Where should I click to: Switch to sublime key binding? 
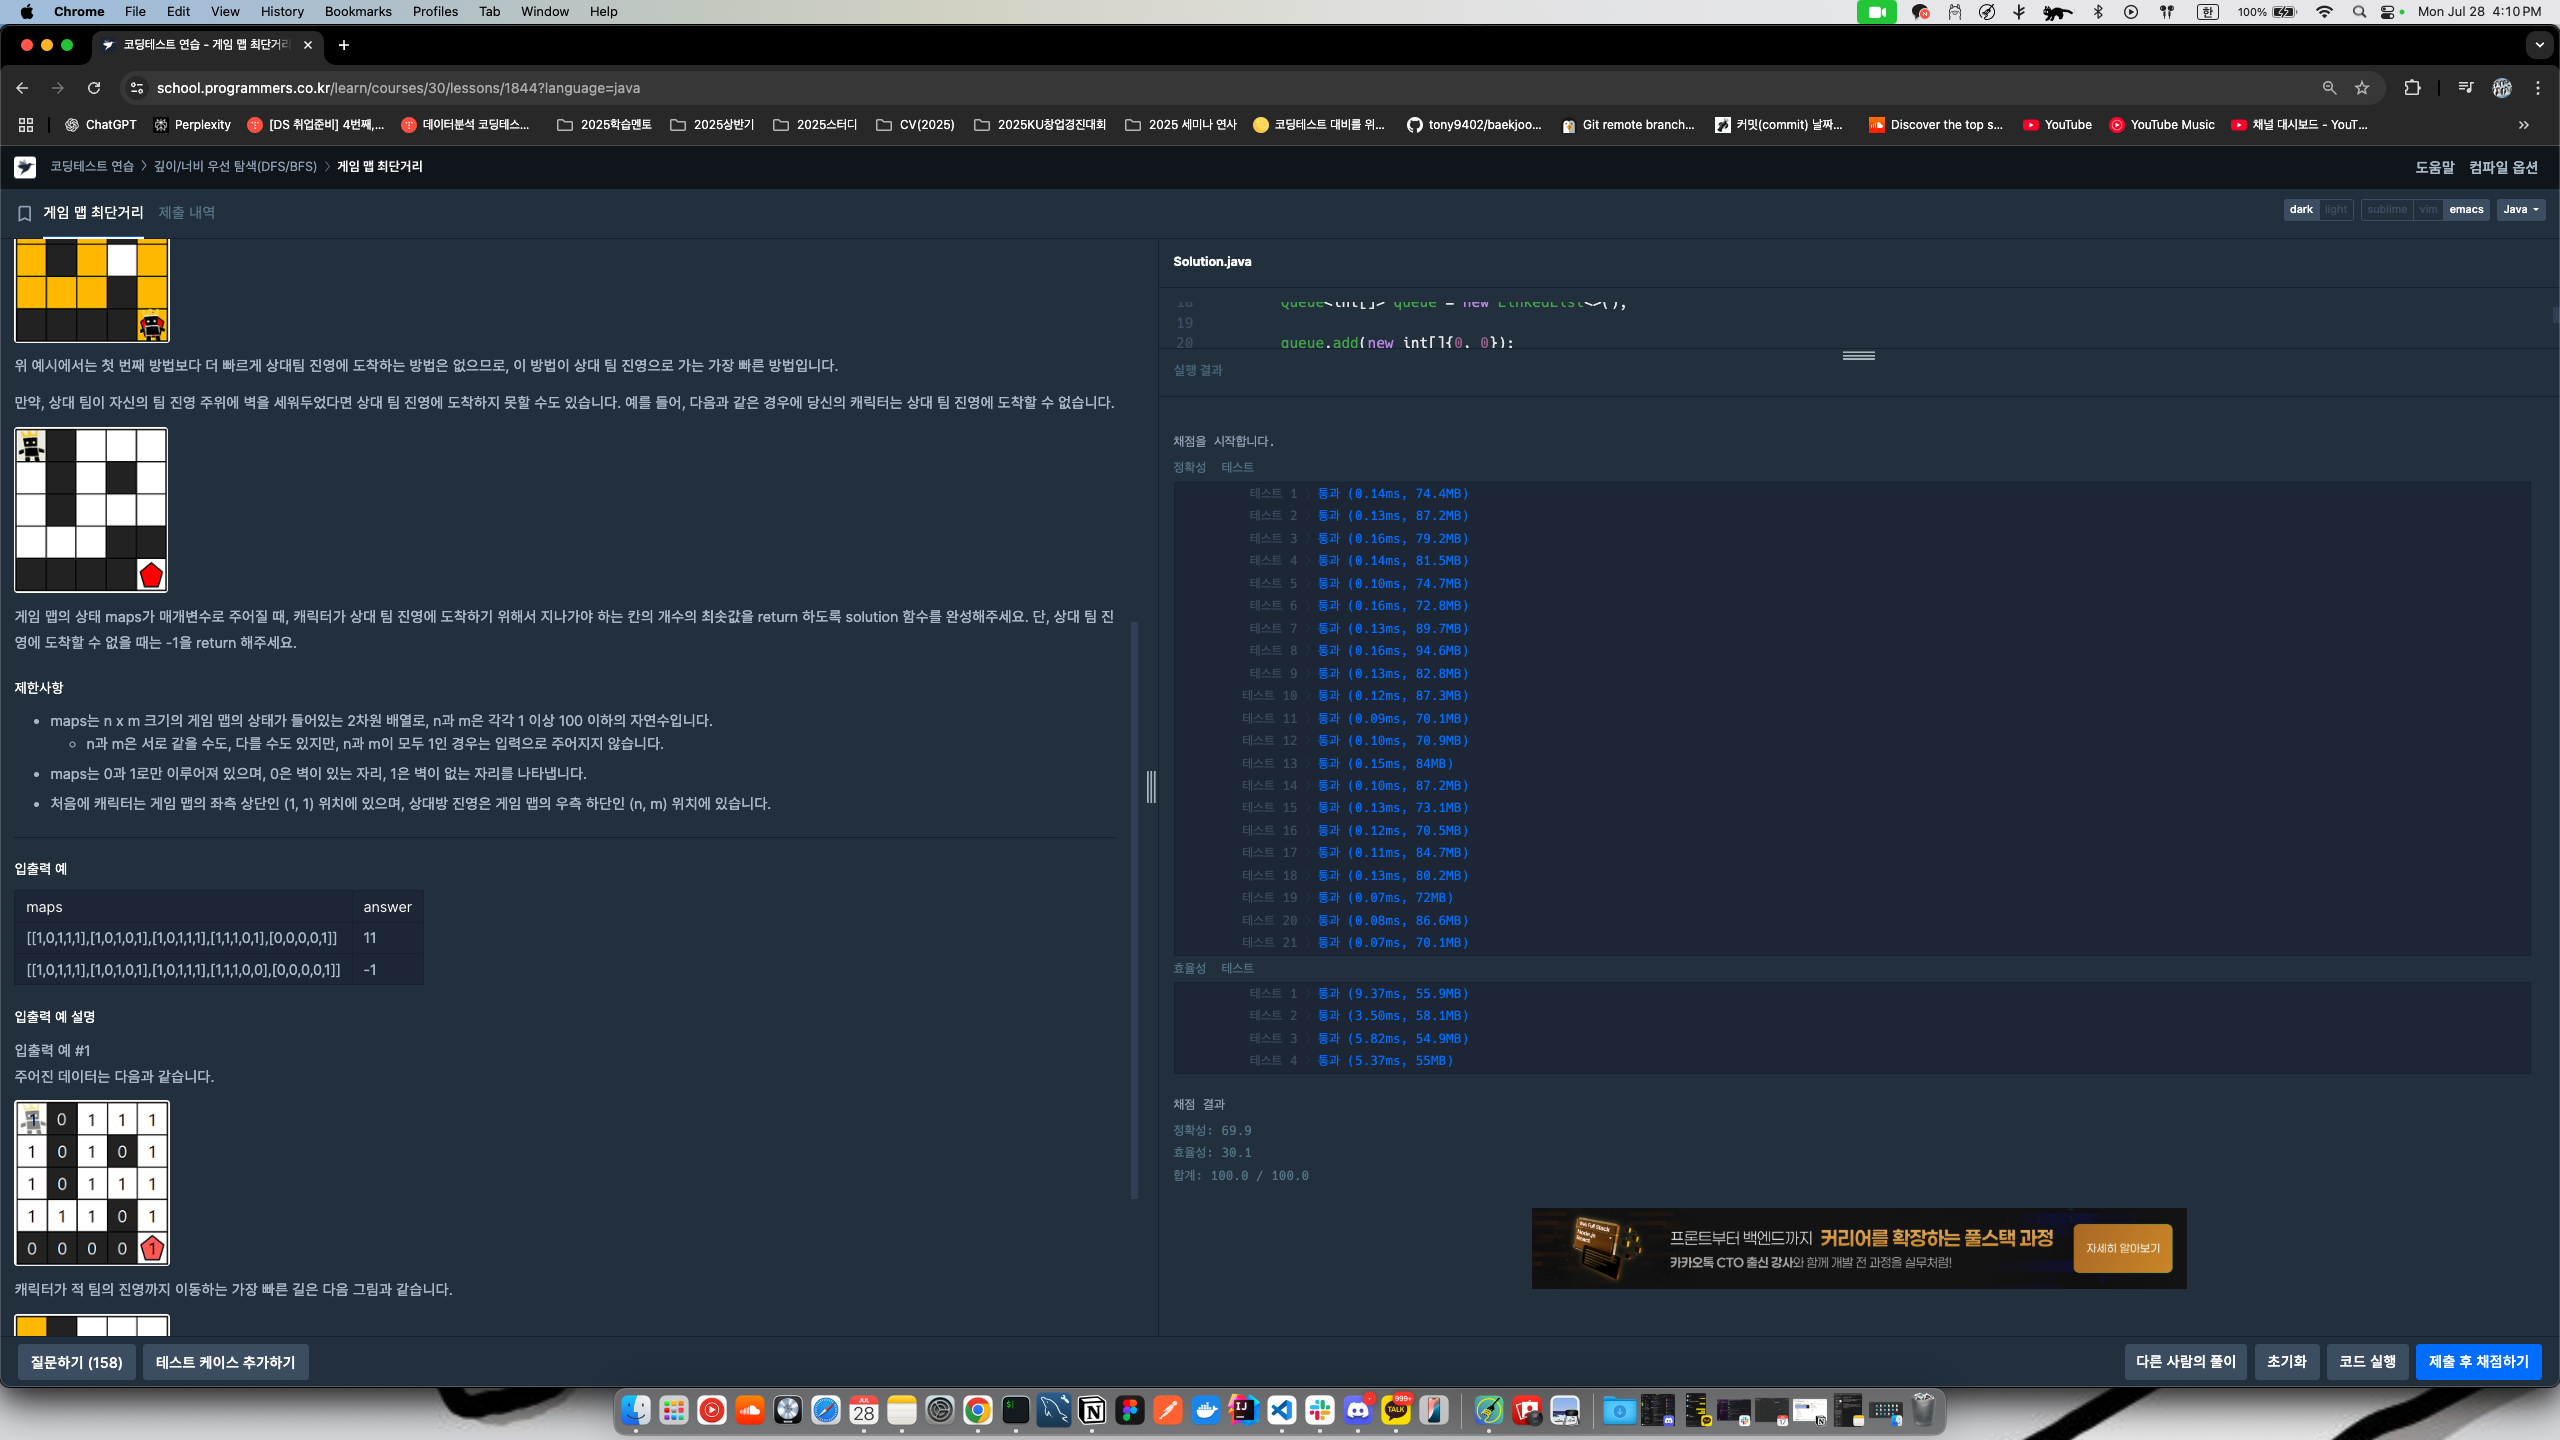tap(2387, 210)
